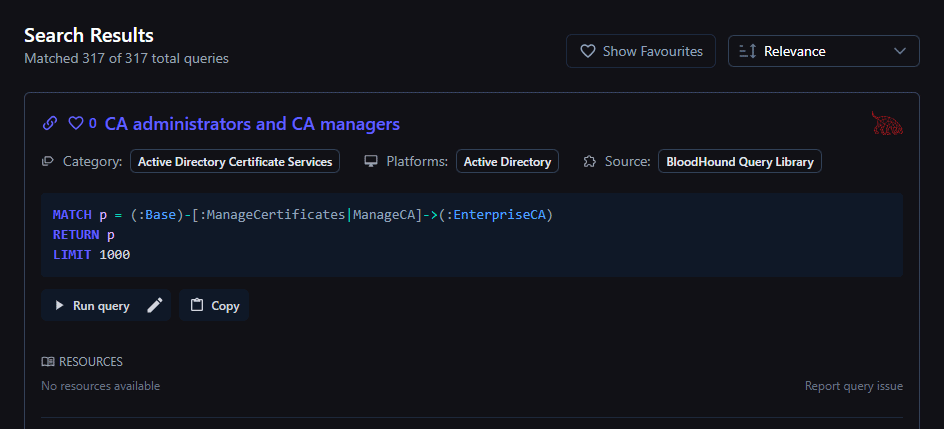Click the Search Results heading

point(89,35)
